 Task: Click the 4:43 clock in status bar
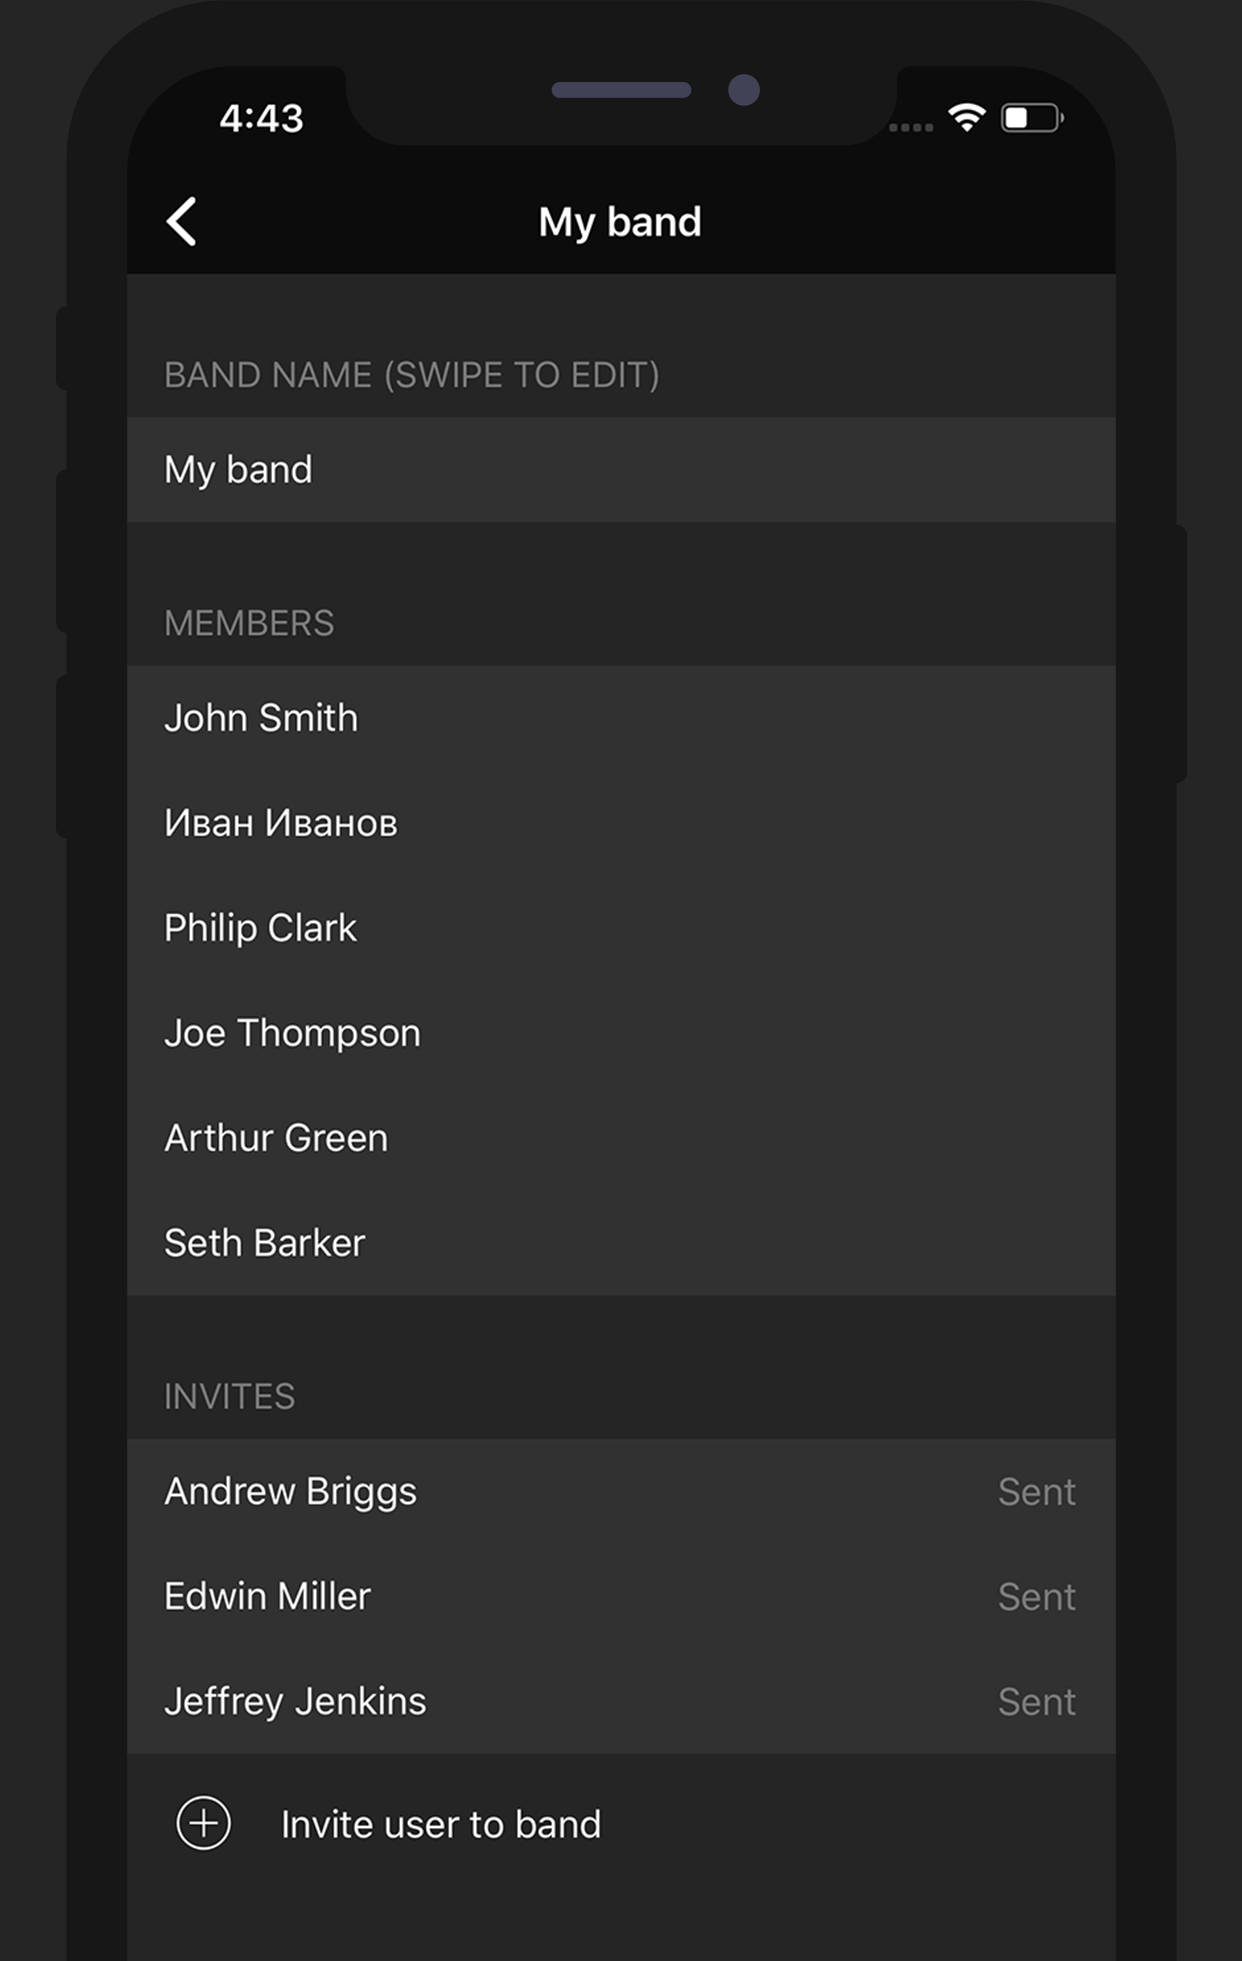(261, 119)
